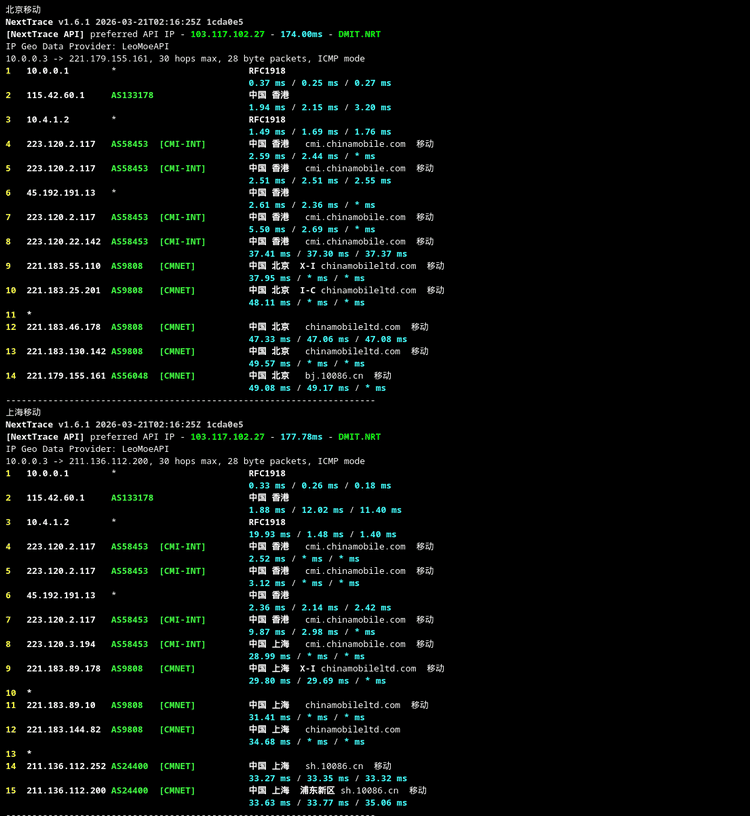Click the IP 221.183.25.201

point(63,290)
